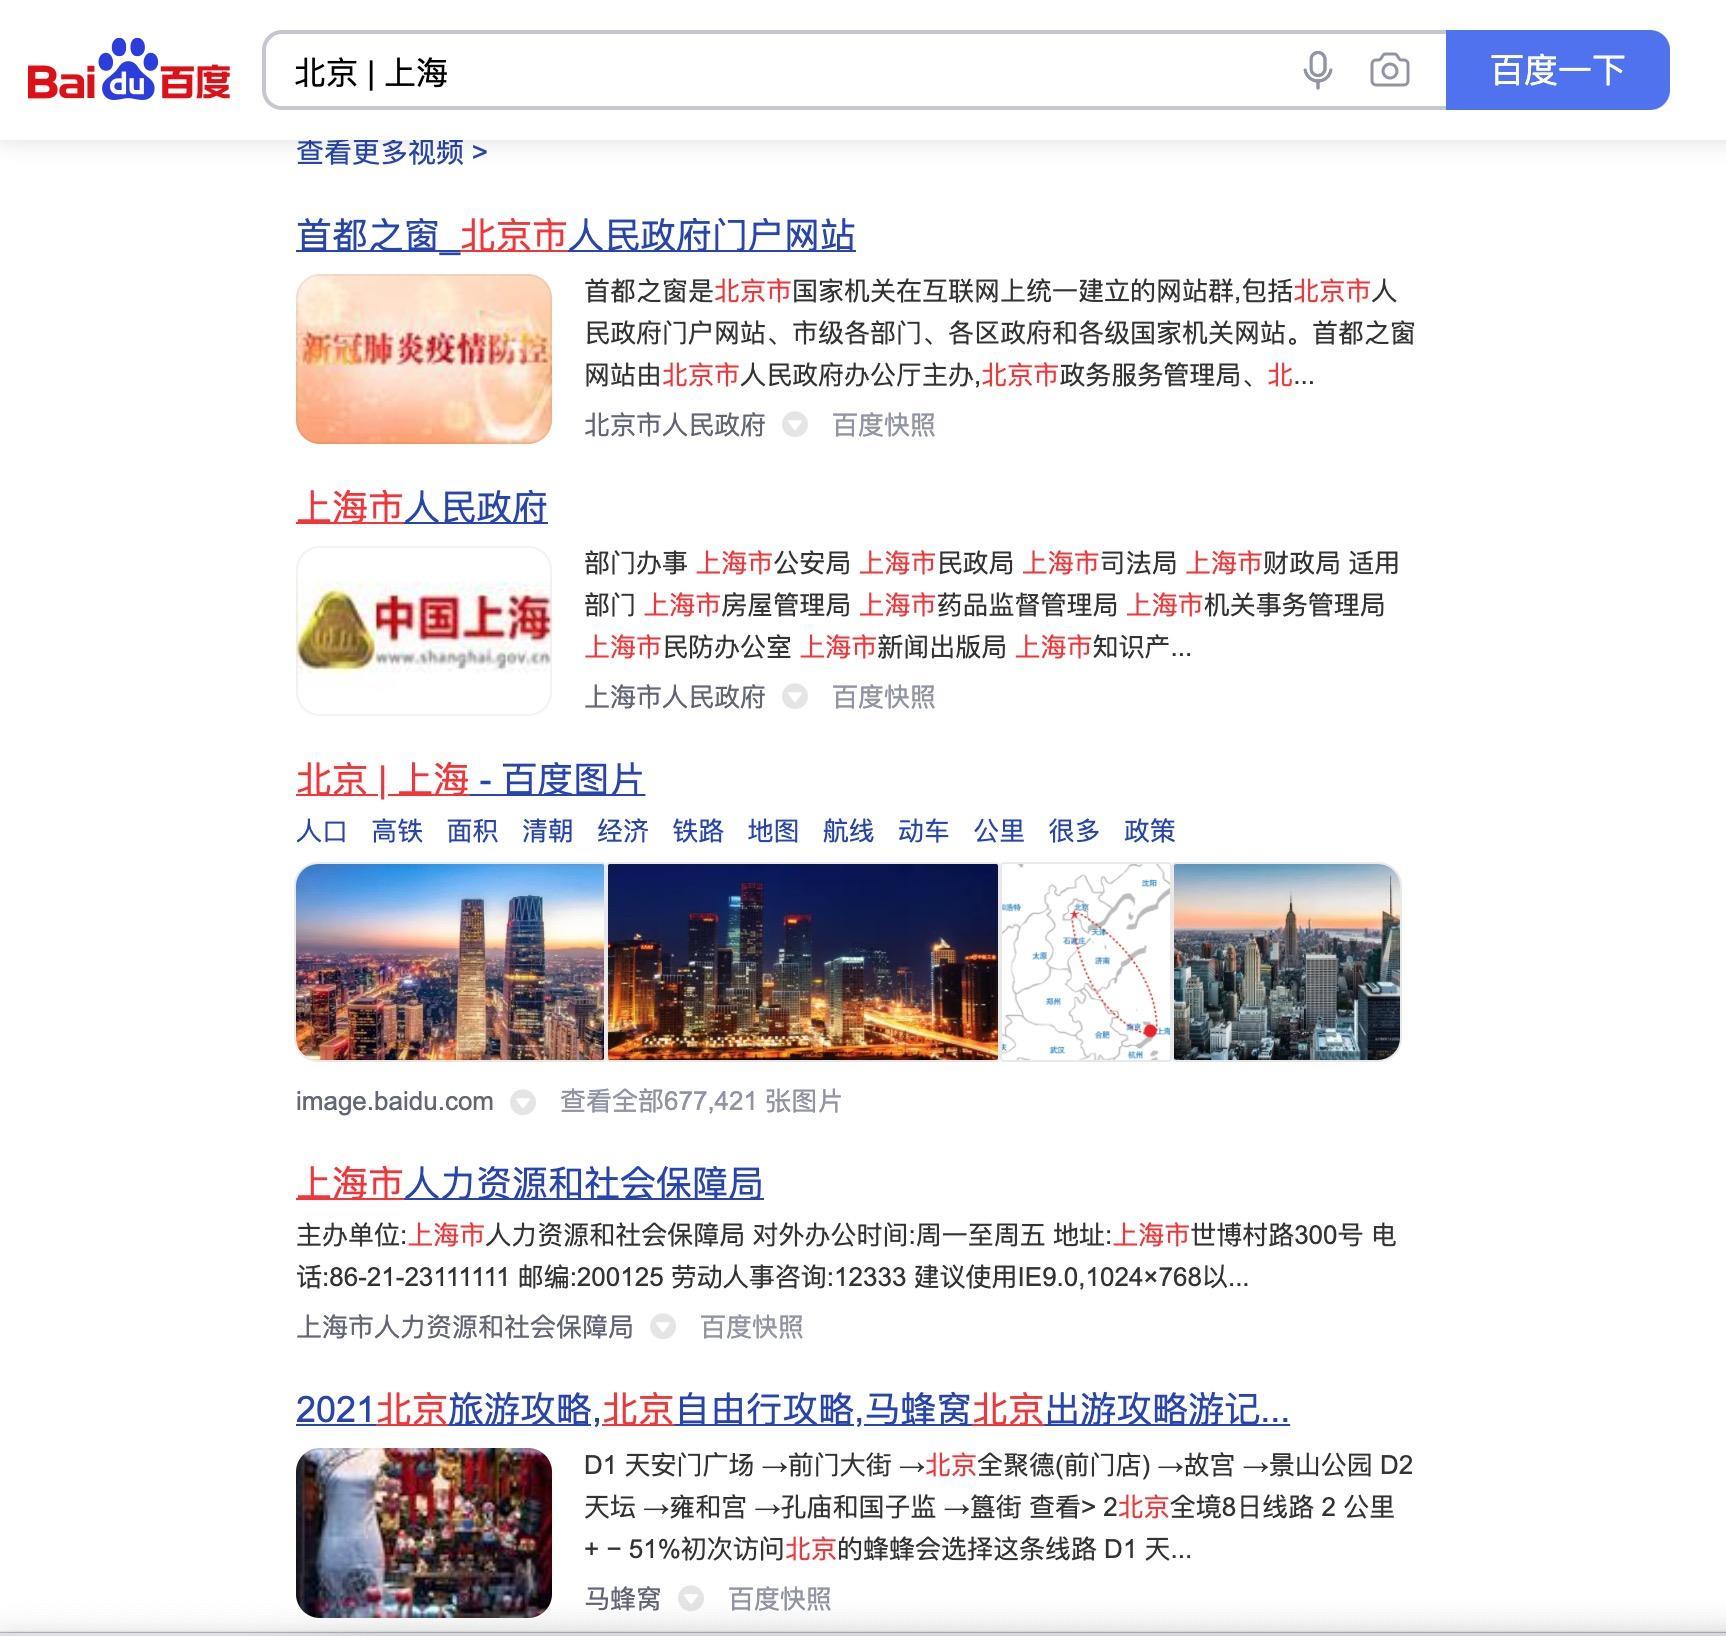Select the 地图 image tag
1726x1636 pixels.
[773, 831]
